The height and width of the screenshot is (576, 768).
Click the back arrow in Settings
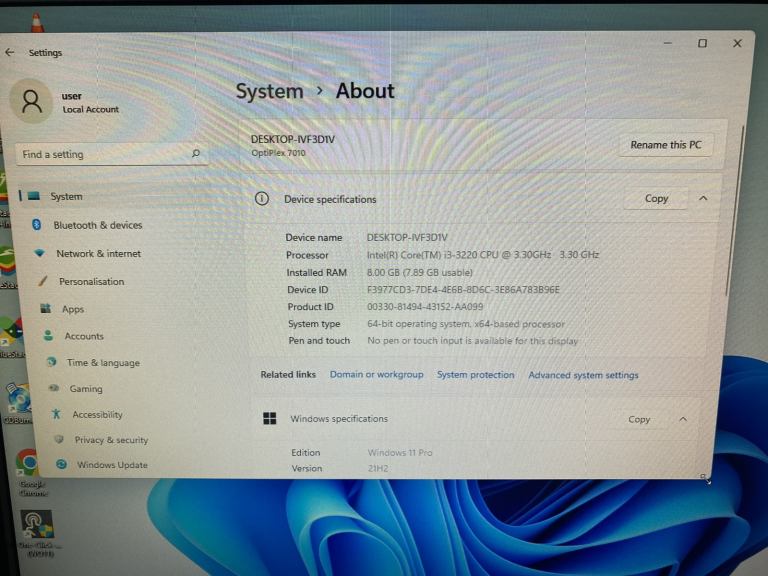[x=10, y=52]
